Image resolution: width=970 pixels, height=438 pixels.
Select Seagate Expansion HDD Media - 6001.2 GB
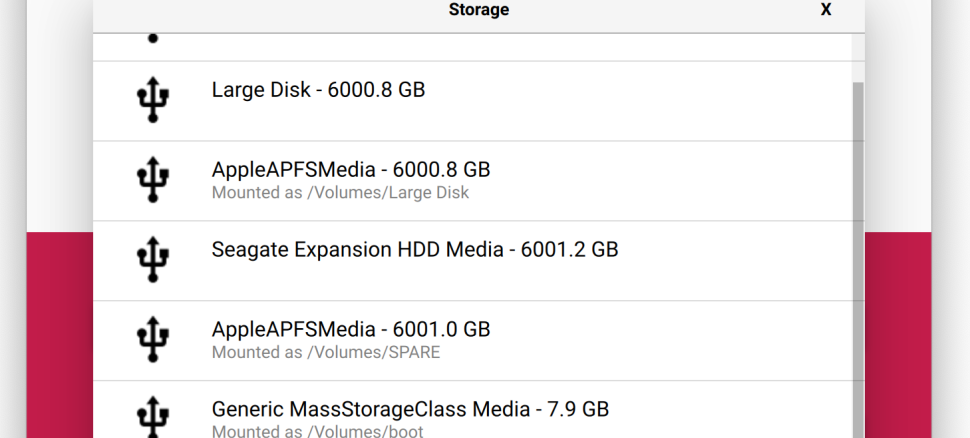[x=473, y=260]
